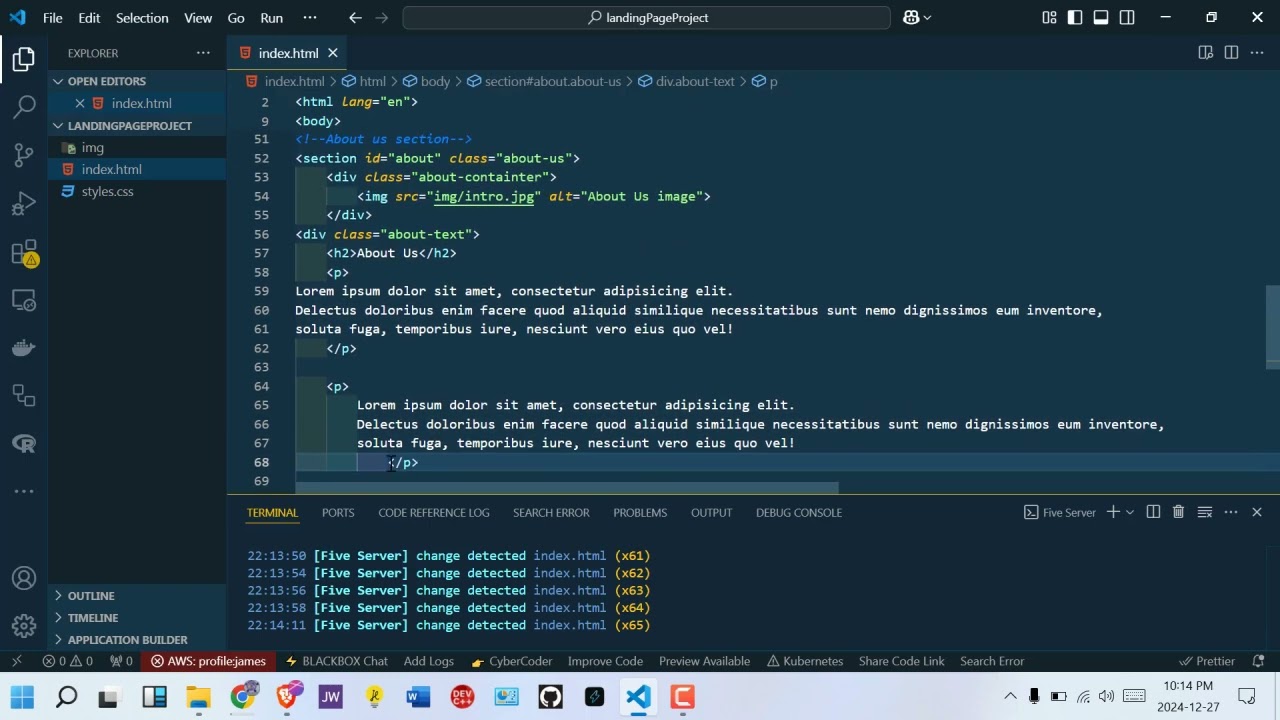
Task: Open Explorer Views and More Actions
Action: [203, 53]
